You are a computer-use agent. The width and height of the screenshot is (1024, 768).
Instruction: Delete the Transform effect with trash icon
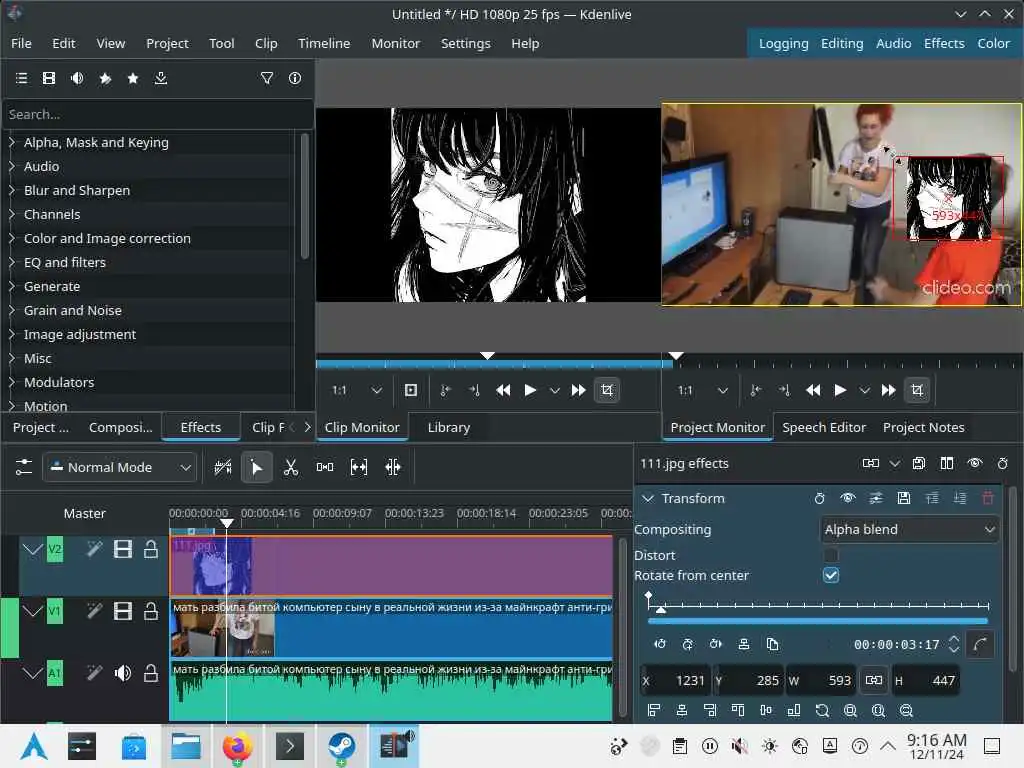988,498
